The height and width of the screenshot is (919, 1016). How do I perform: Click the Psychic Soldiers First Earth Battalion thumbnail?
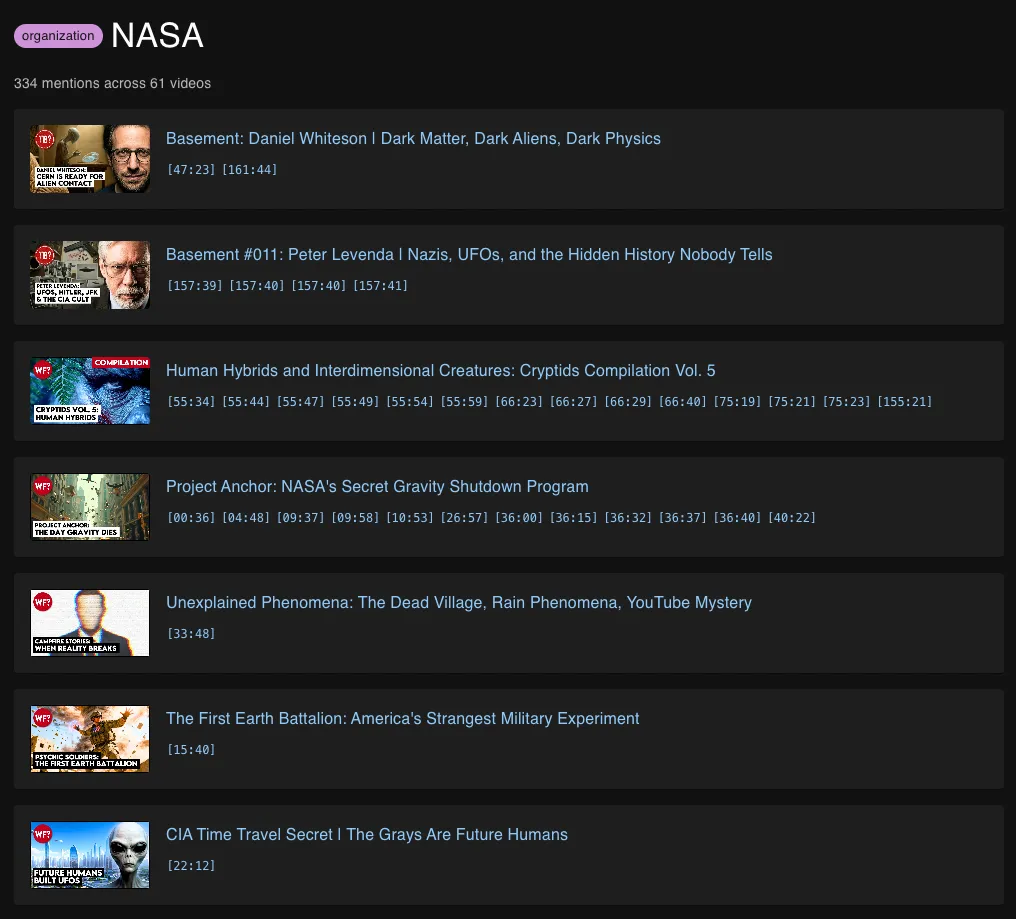coord(90,739)
